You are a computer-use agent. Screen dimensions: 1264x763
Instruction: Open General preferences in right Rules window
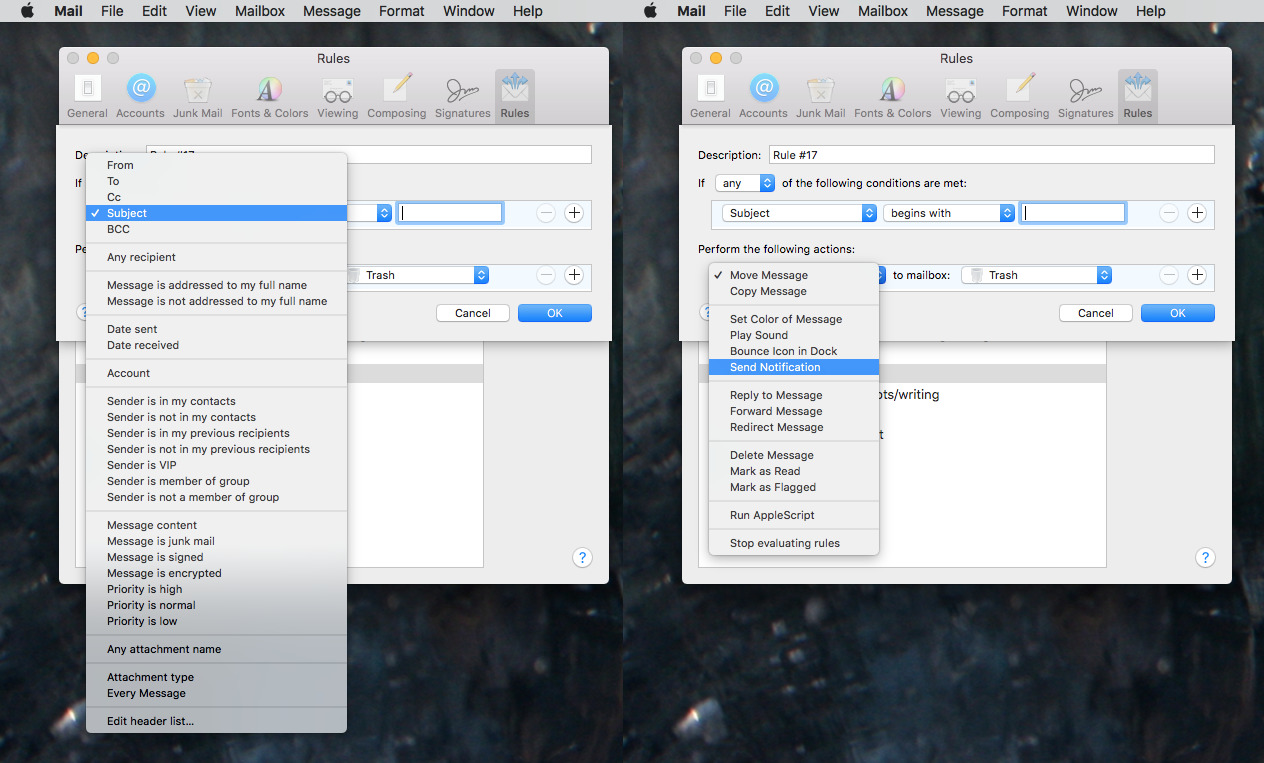click(x=710, y=97)
